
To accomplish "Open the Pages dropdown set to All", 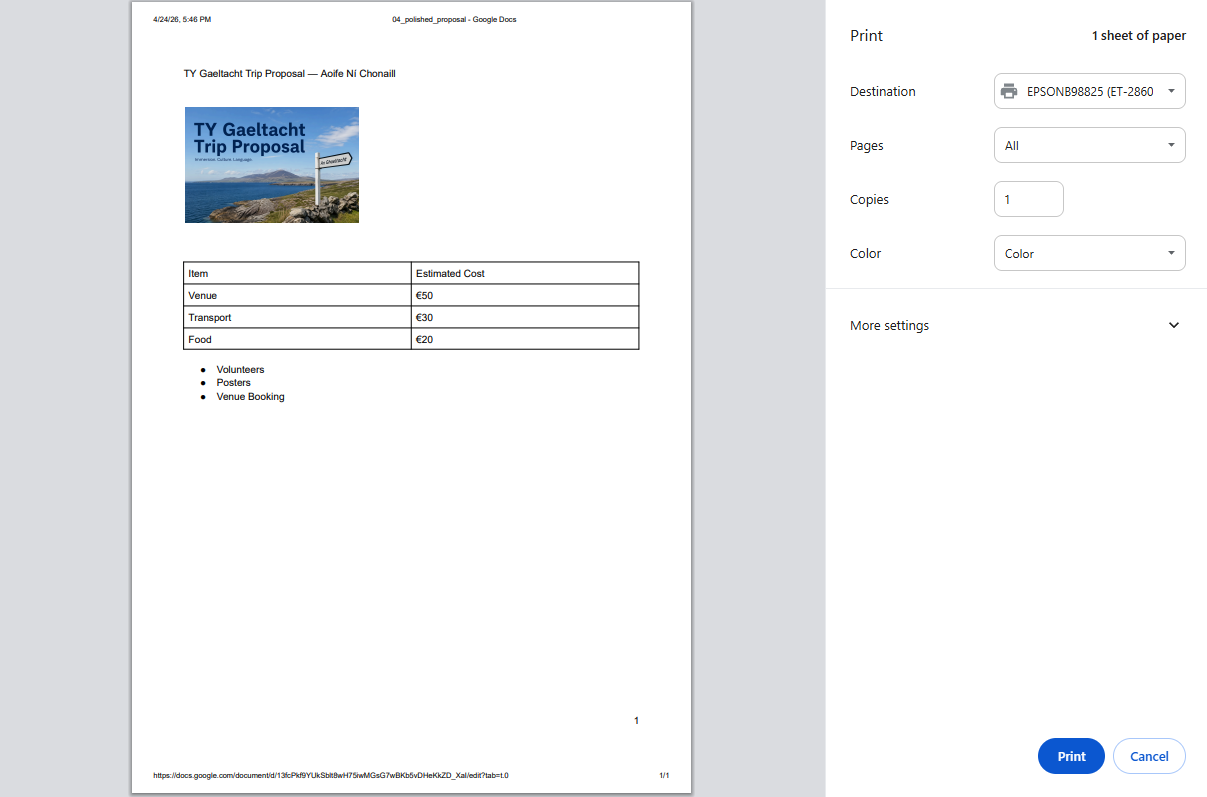I will coord(1090,145).
